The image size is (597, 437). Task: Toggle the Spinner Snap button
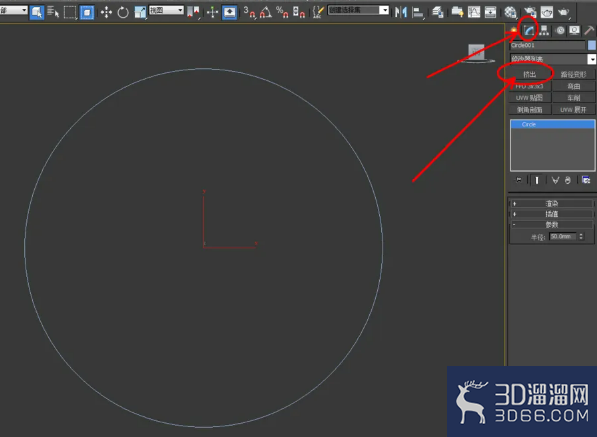click(299, 12)
